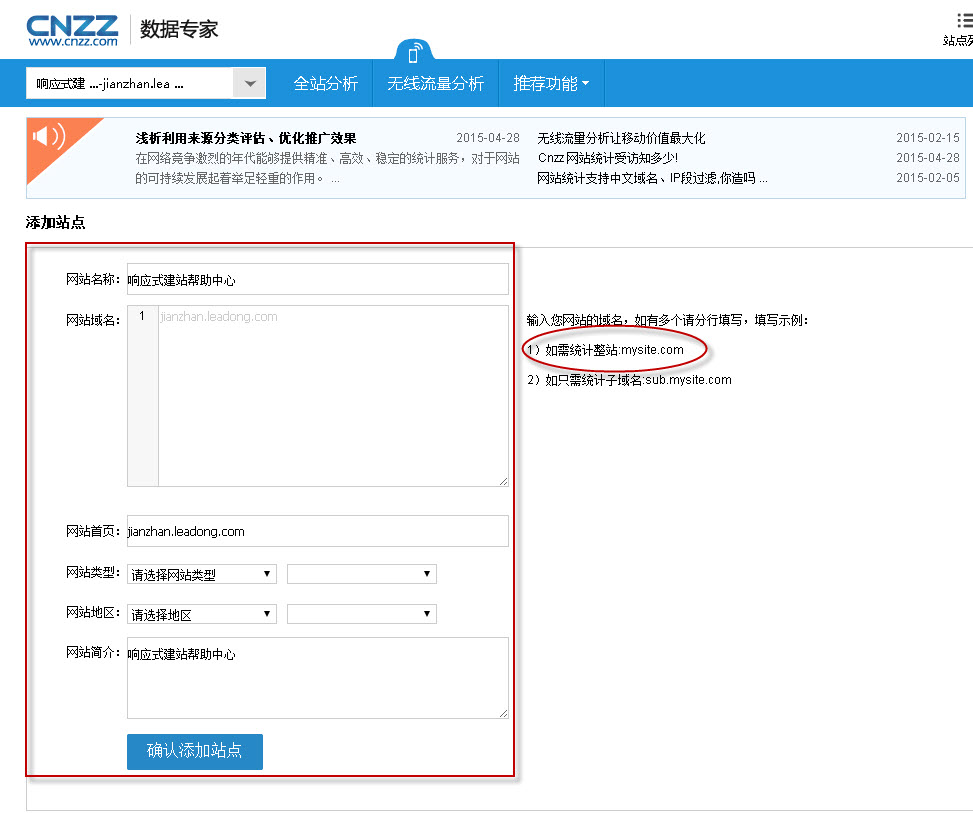The width and height of the screenshot is (973, 813).
Task: Open the 请选择地区 dropdown
Action: pyautogui.click(x=201, y=613)
